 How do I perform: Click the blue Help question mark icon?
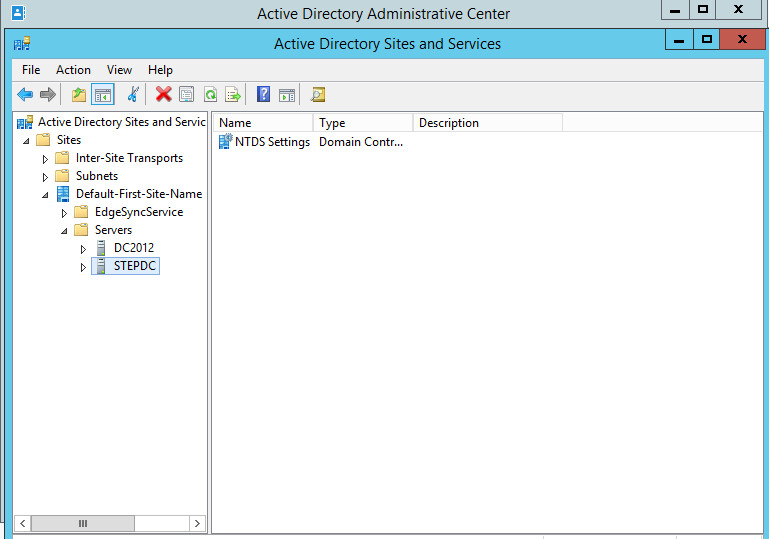pos(263,95)
